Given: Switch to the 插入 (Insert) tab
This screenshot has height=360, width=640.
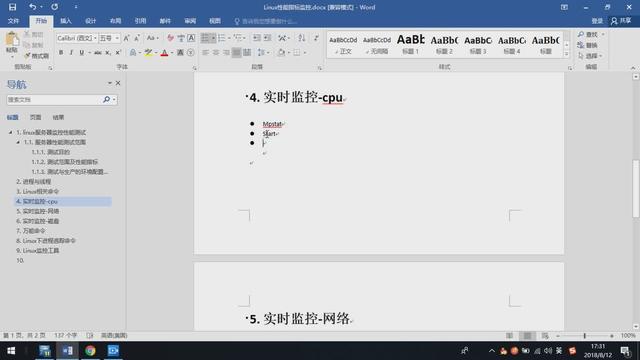Looking at the screenshot, I should (66, 21).
